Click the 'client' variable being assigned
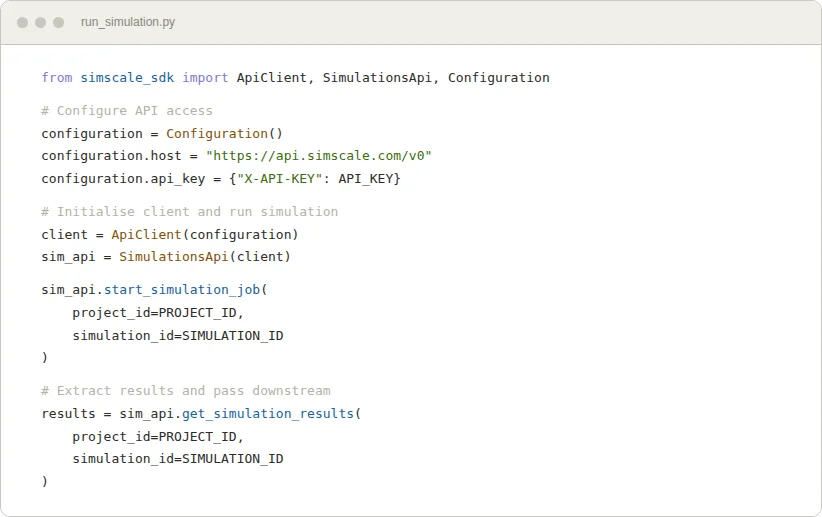This screenshot has width=822, height=517. click(65, 234)
